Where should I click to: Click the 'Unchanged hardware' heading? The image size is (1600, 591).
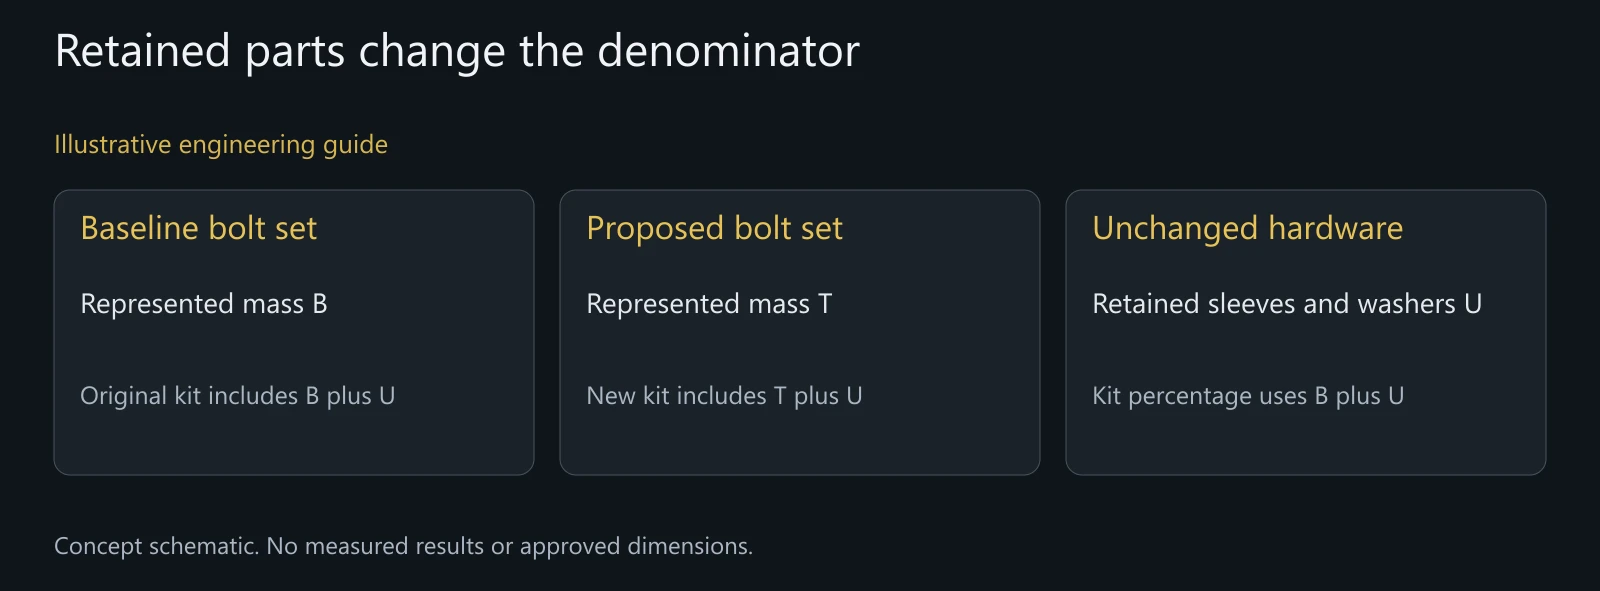(1248, 229)
